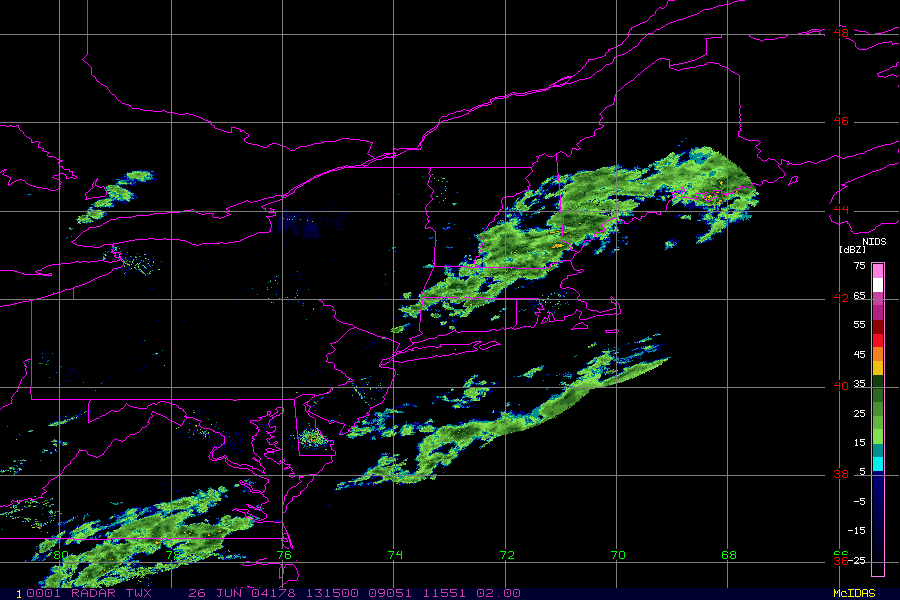Viewport: 900px width, 600px height.
Task: Click the 09051 status bar value
Action: (390, 593)
